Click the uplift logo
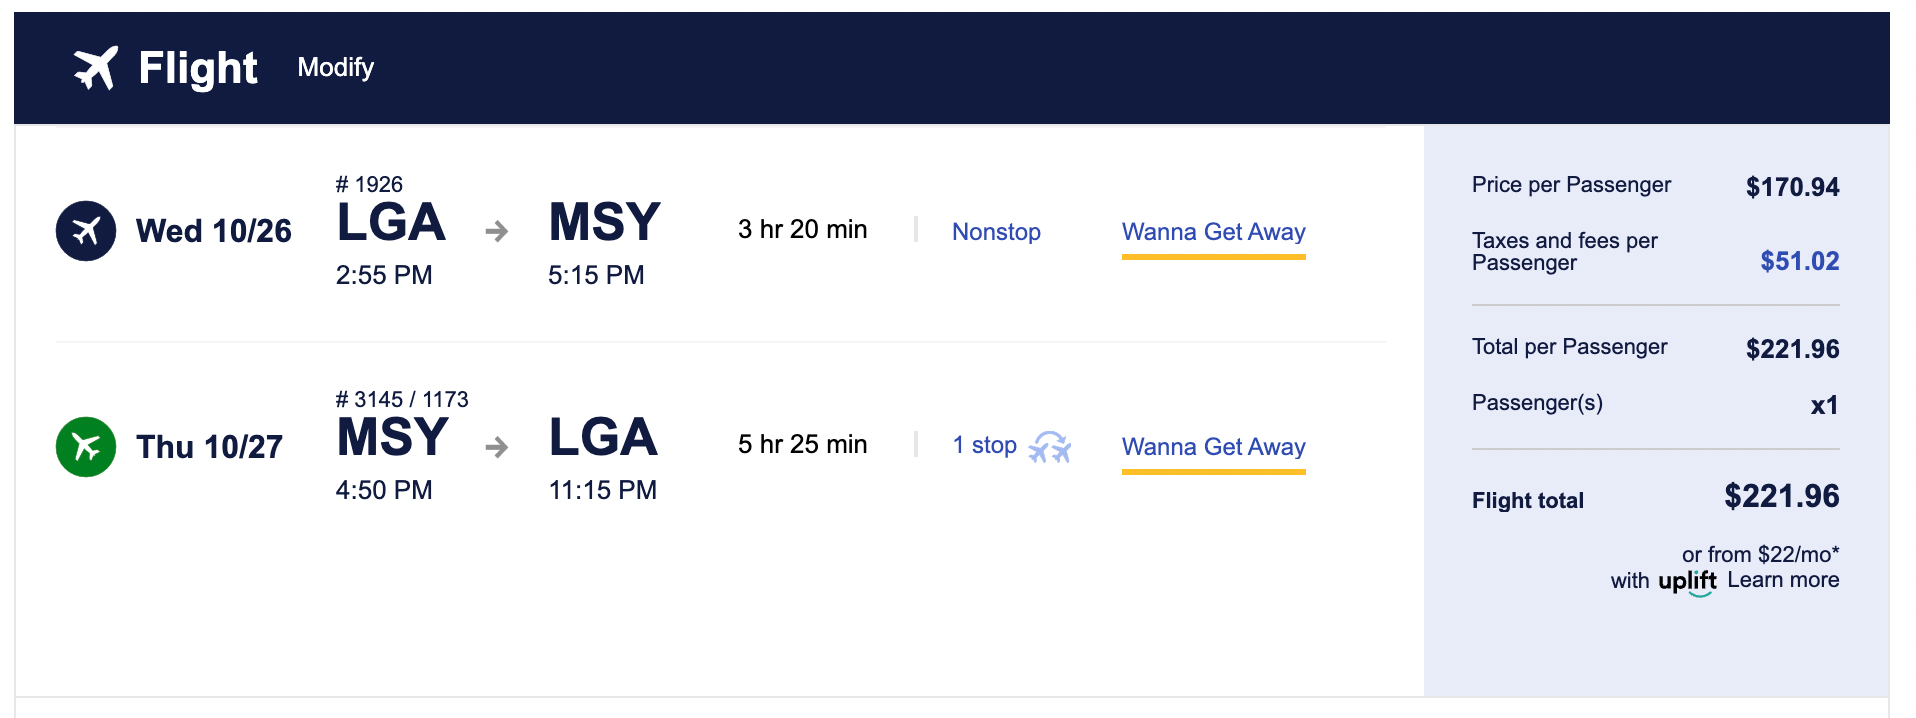Screen dimensions: 1916x718 [x=1687, y=582]
